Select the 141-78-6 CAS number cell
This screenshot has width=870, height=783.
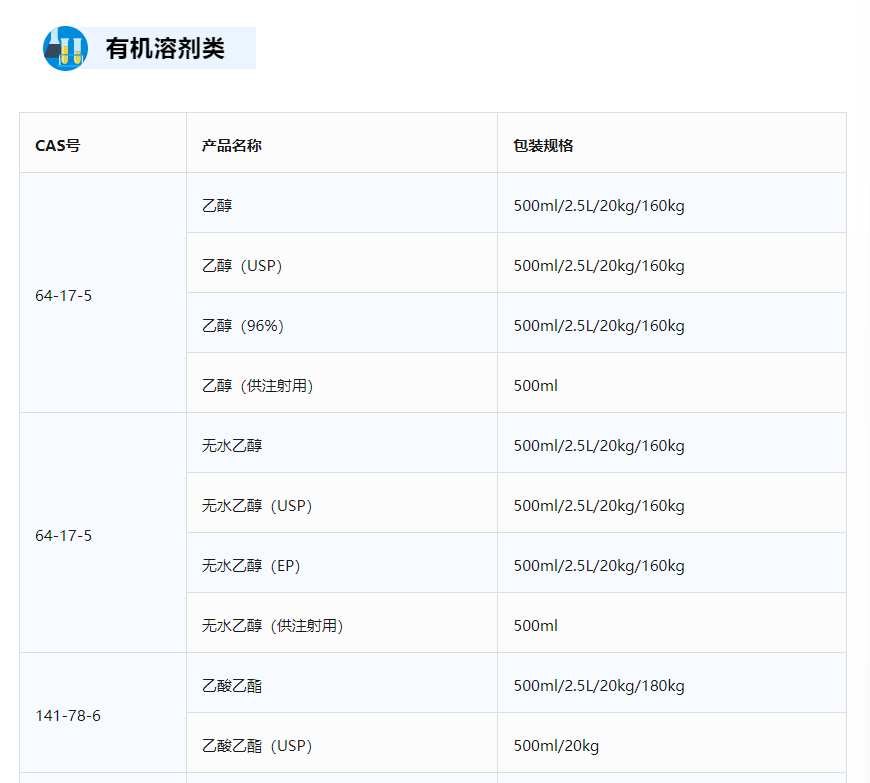68,716
